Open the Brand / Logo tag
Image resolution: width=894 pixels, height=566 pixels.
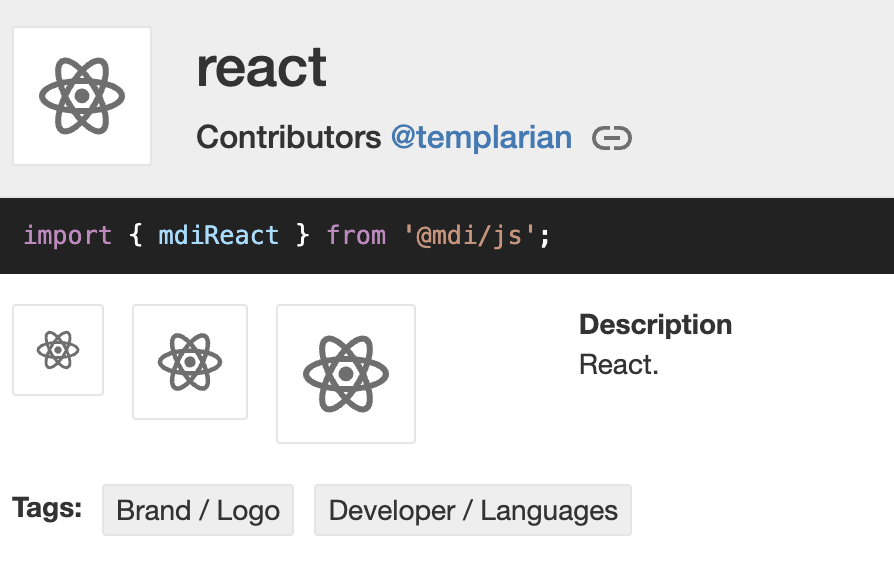(x=198, y=510)
